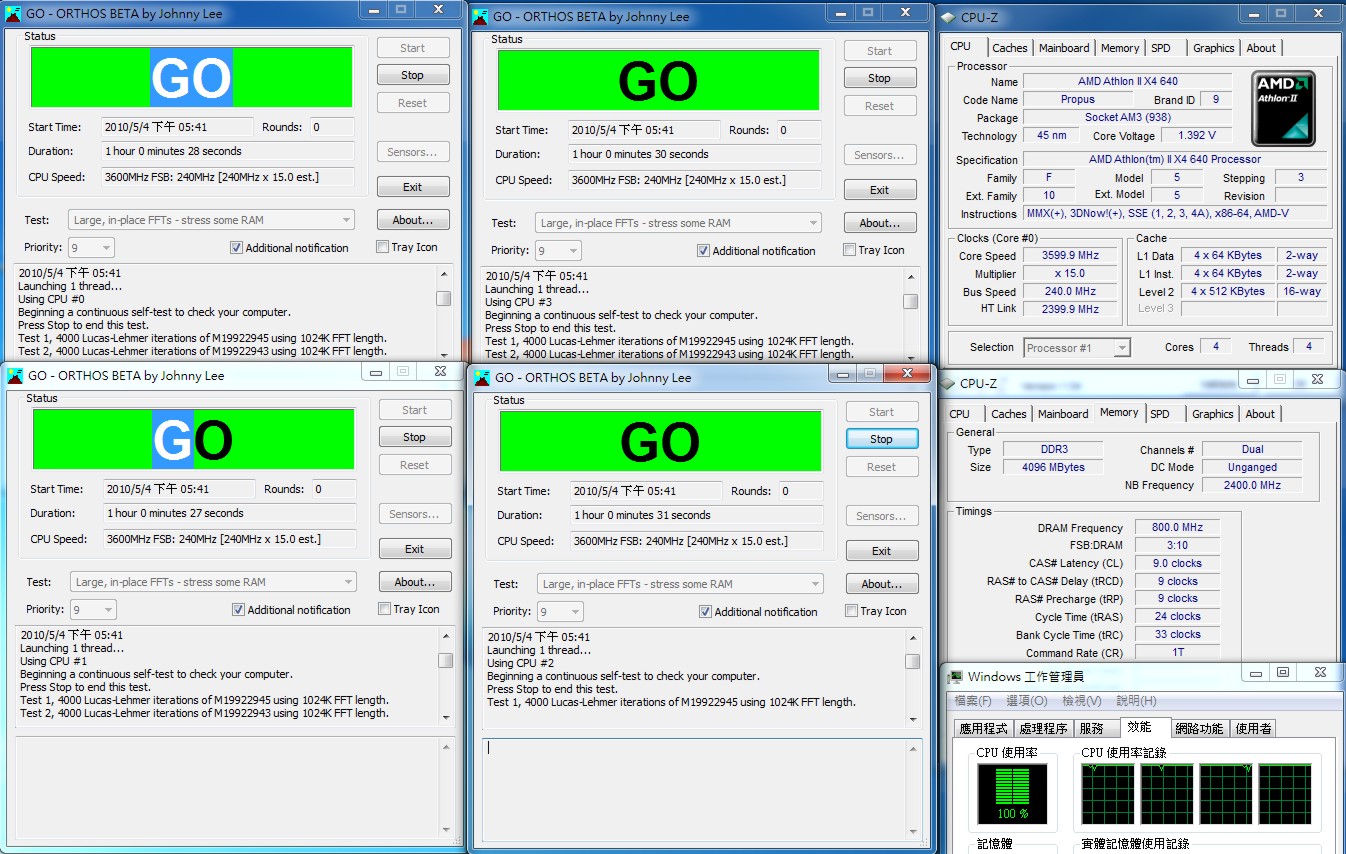This screenshot has width=1346, height=854.
Task: Enable Tray Icon in ORTHOS CPU #0 window
Action: [383, 247]
